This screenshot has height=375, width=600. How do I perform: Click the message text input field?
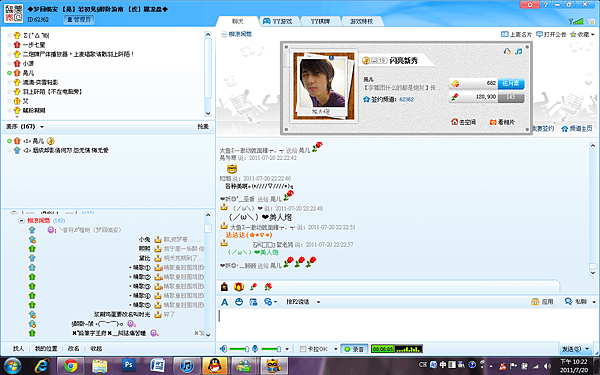tap(407, 324)
